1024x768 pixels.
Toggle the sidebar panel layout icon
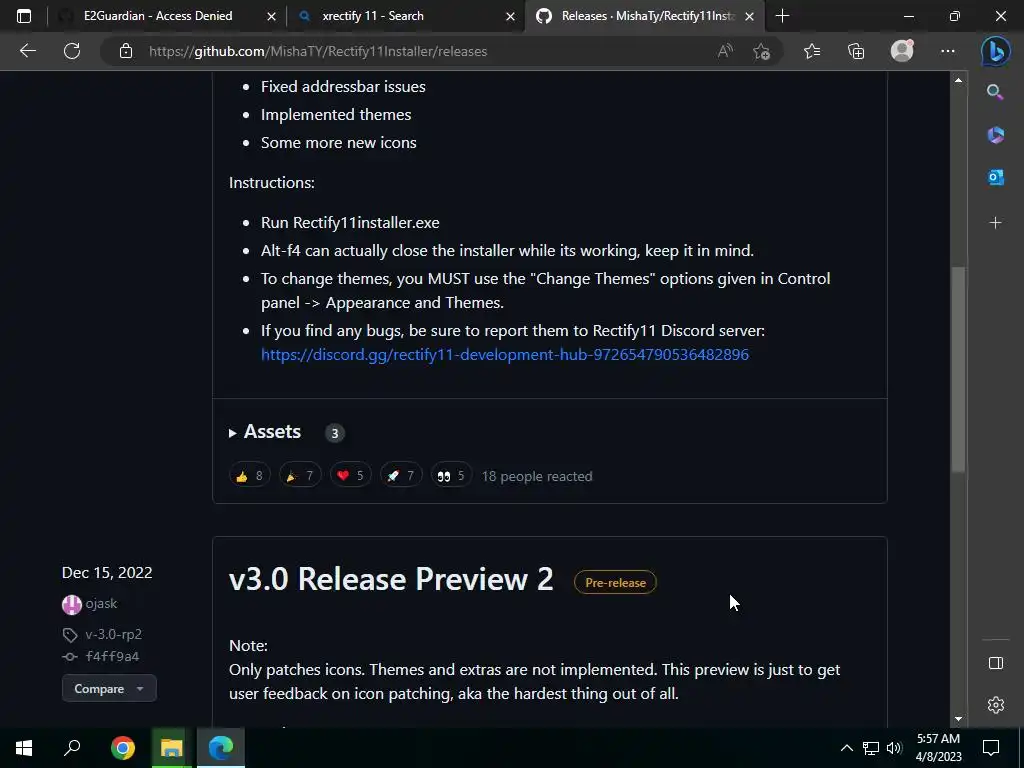click(995, 664)
